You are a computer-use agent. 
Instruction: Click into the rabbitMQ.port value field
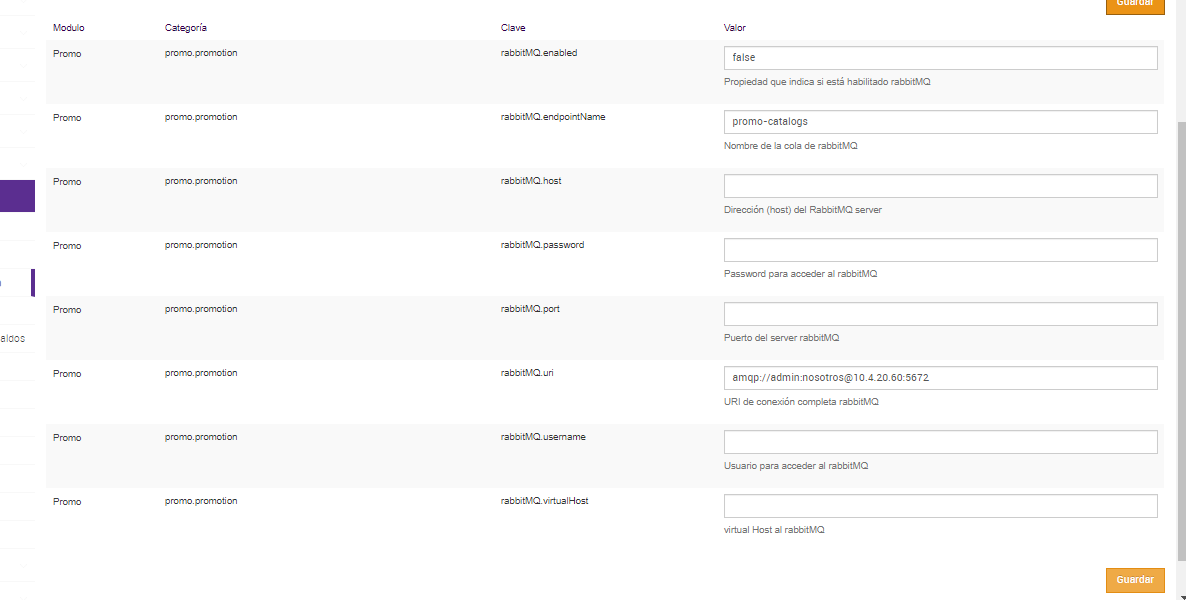tap(940, 314)
